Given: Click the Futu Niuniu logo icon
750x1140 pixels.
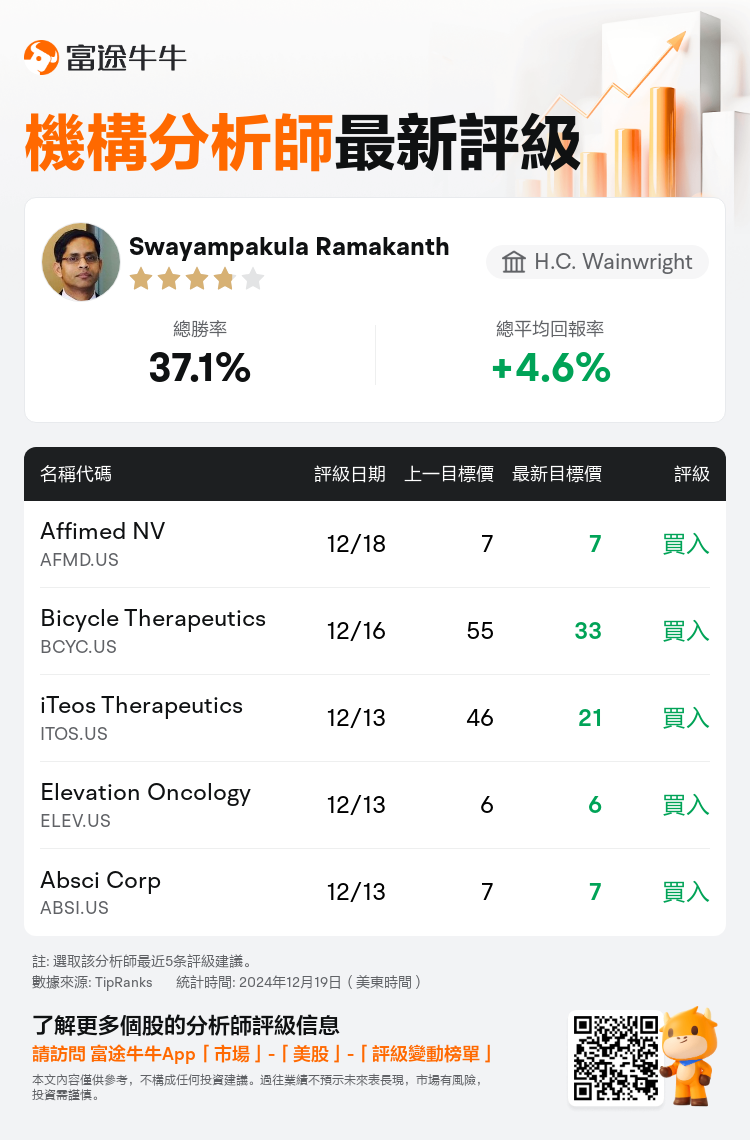Looking at the screenshot, I should (41, 57).
